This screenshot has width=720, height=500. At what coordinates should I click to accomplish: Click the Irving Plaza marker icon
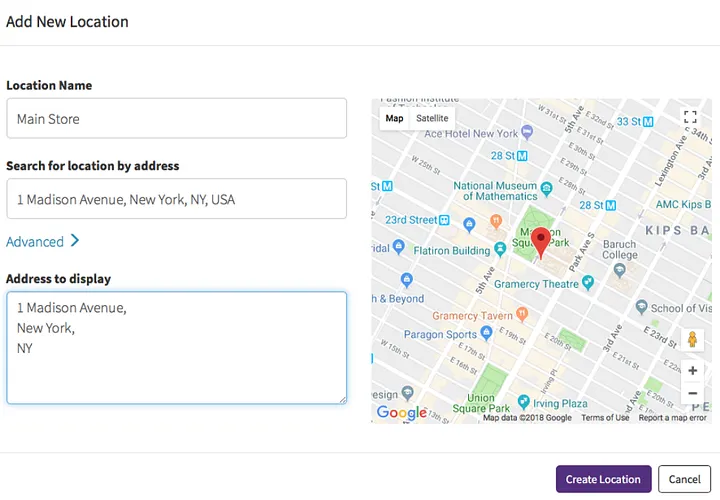(x=523, y=401)
